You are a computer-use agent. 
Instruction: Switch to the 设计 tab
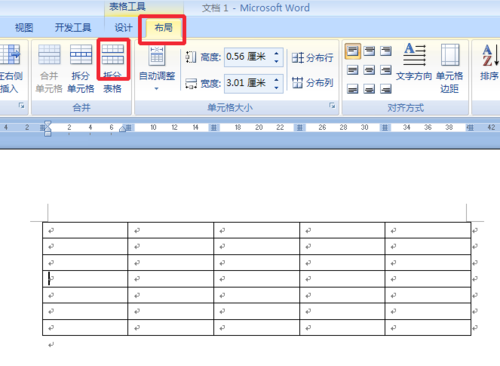tap(123, 28)
